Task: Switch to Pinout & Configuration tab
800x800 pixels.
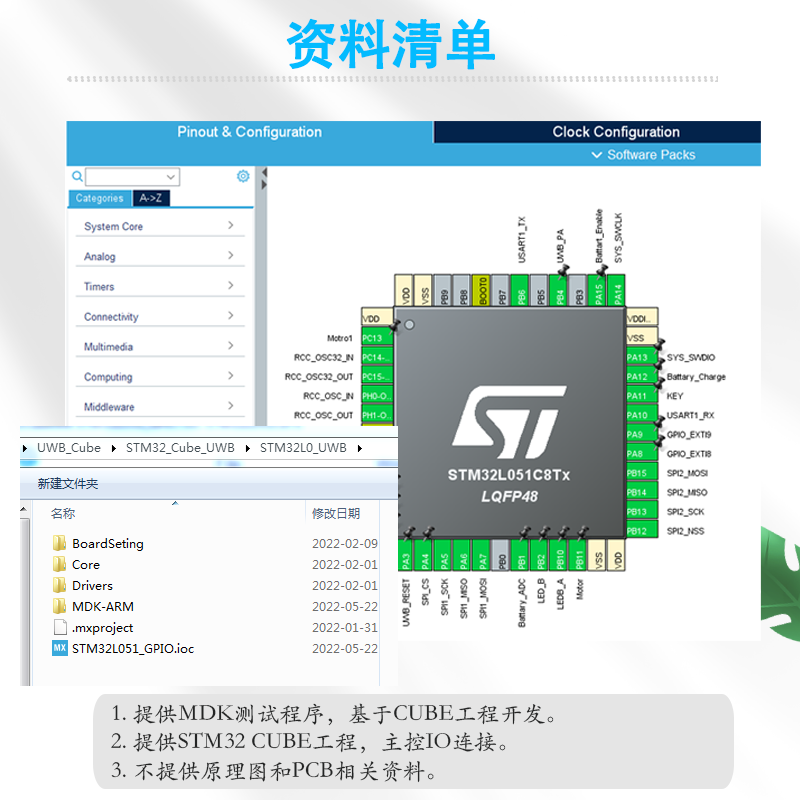Action: (249, 132)
